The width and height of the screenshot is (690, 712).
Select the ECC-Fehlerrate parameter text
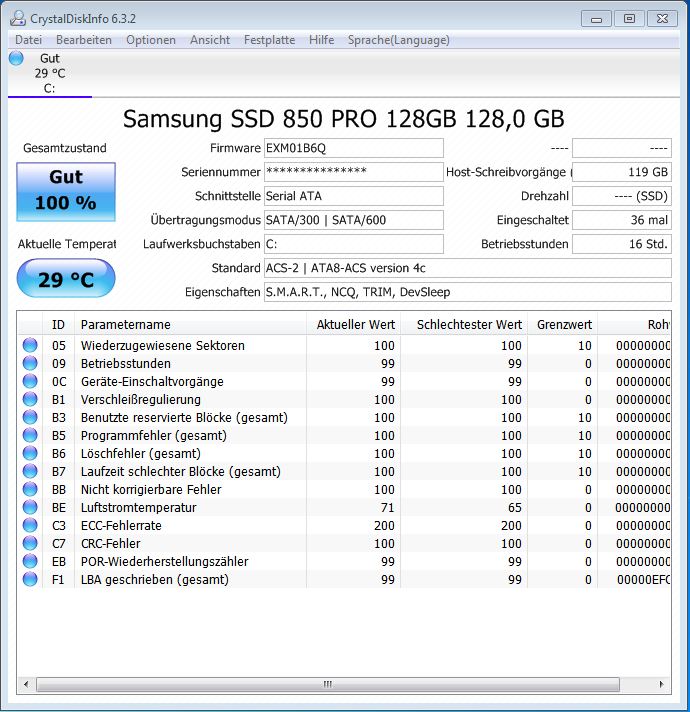coord(121,526)
